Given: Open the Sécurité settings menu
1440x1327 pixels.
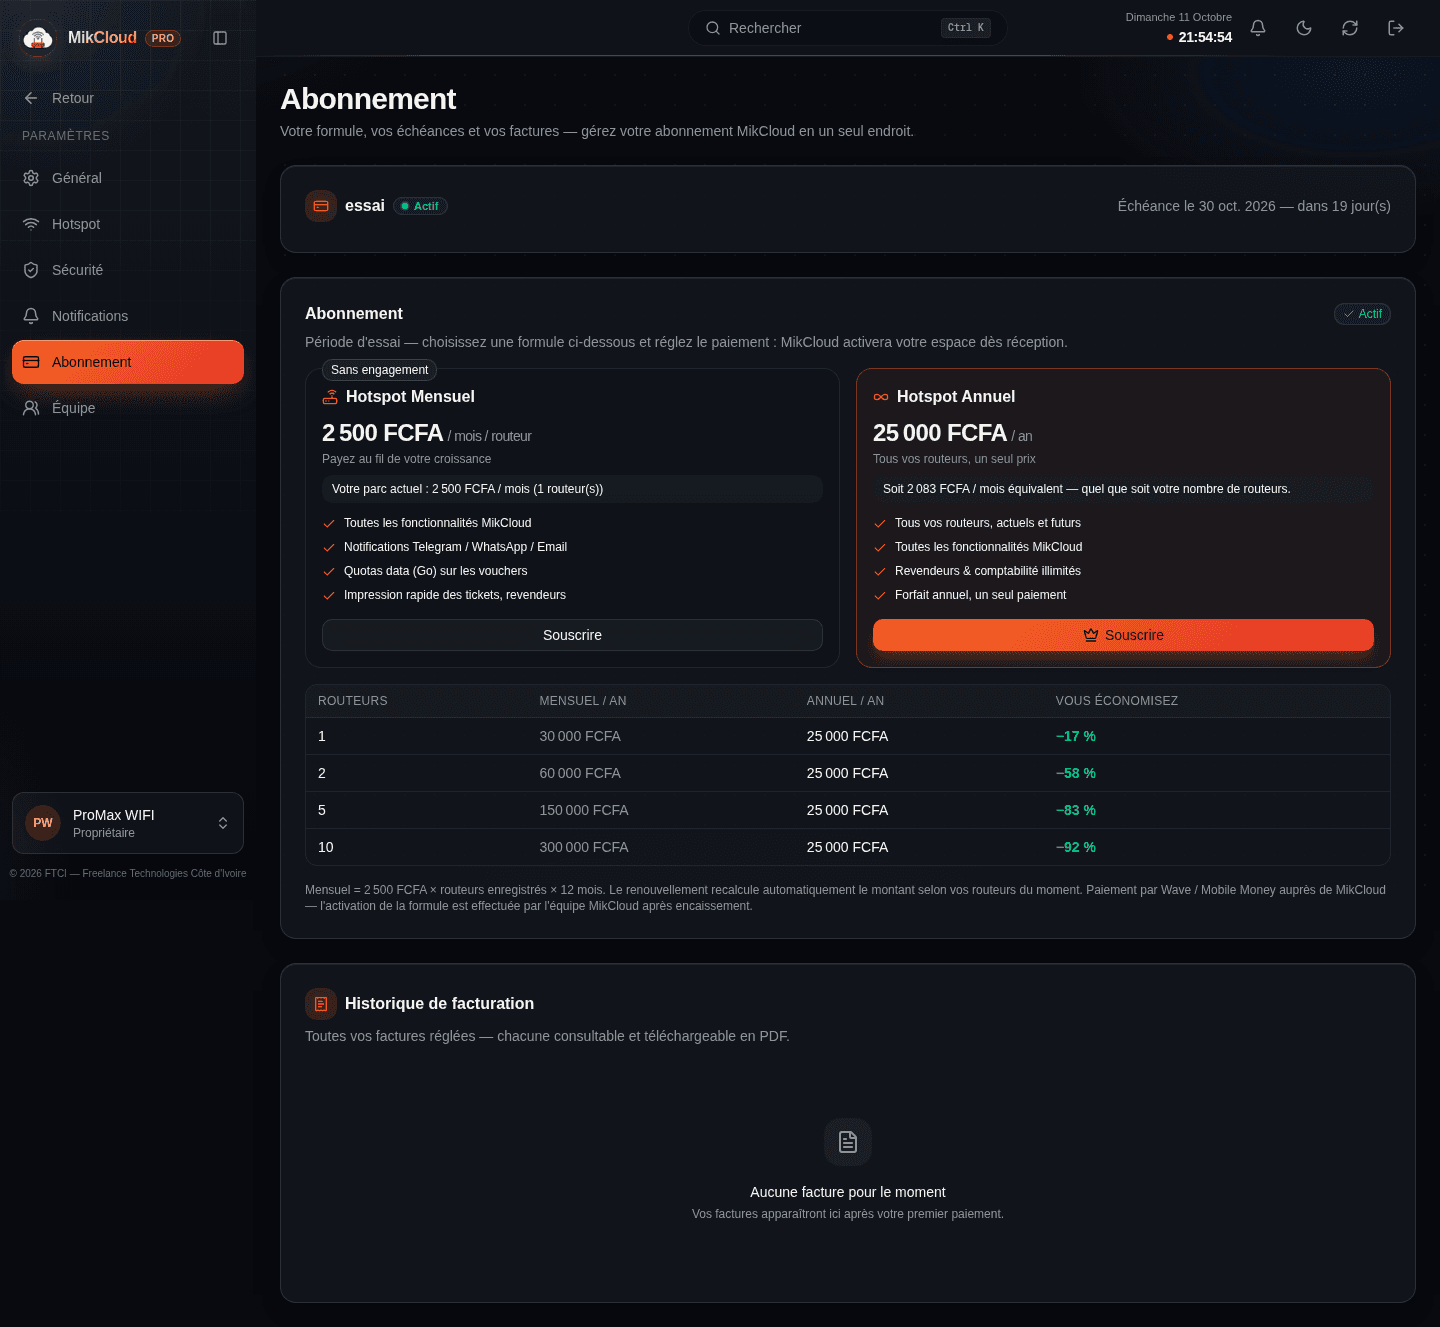Looking at the screenshot, I should (x=128, y=270).
